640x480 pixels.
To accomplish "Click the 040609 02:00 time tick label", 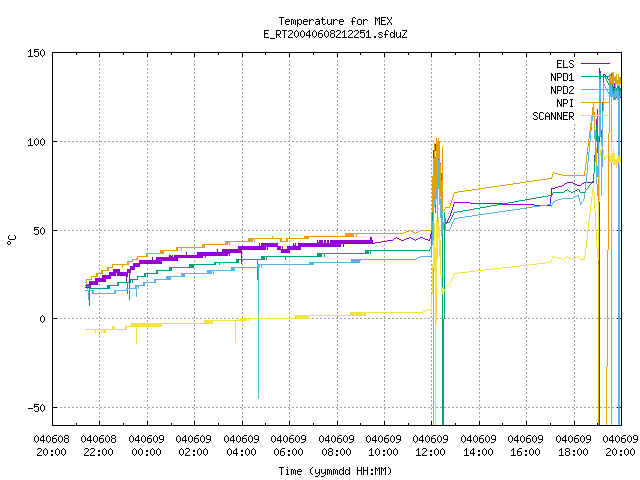I will (194, 446).
